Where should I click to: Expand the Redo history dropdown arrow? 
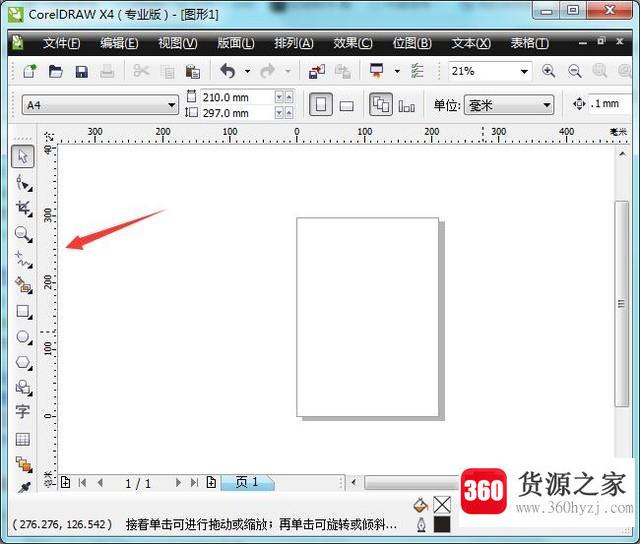coord(288,71)
